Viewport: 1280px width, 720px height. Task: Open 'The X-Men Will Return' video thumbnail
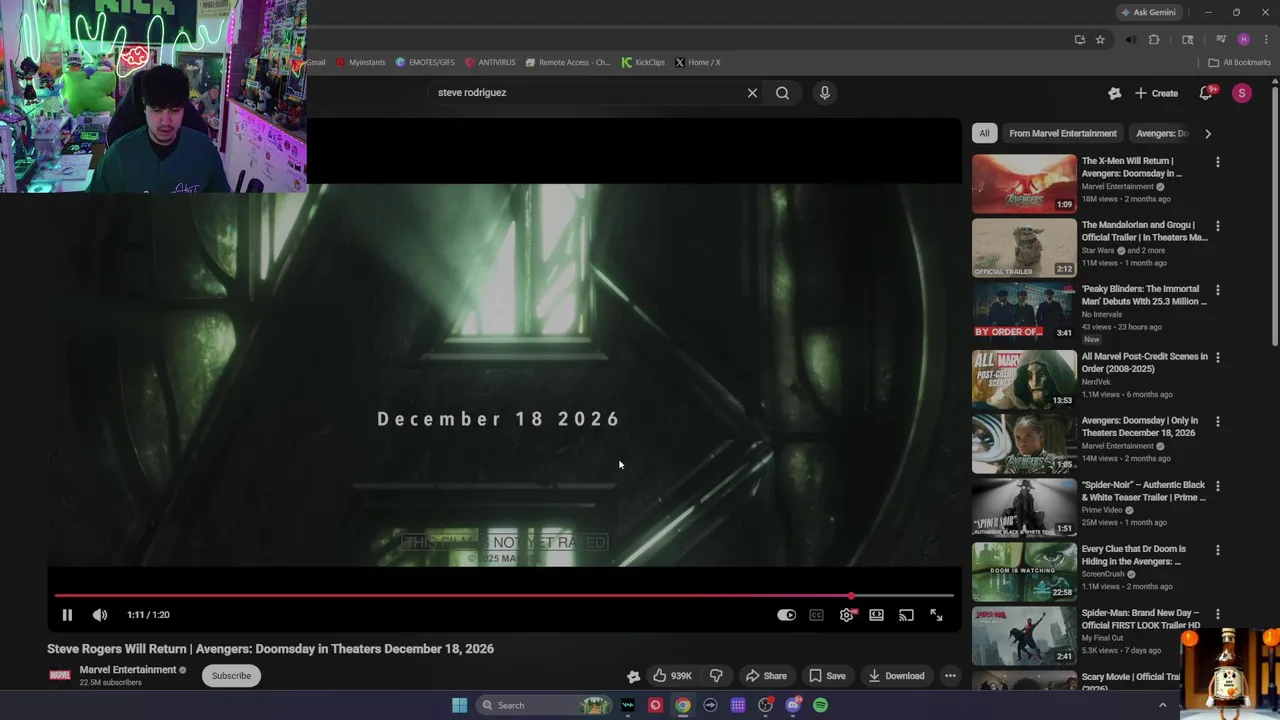point(1024,184)
